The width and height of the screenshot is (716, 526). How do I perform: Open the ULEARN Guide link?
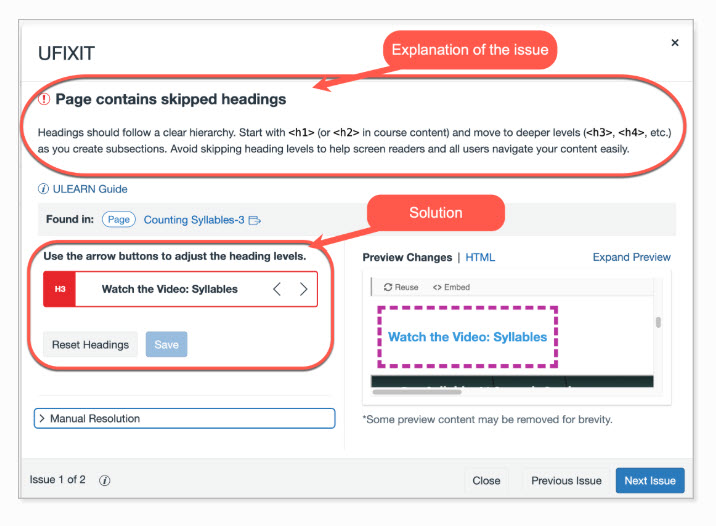tap(90, 189)
